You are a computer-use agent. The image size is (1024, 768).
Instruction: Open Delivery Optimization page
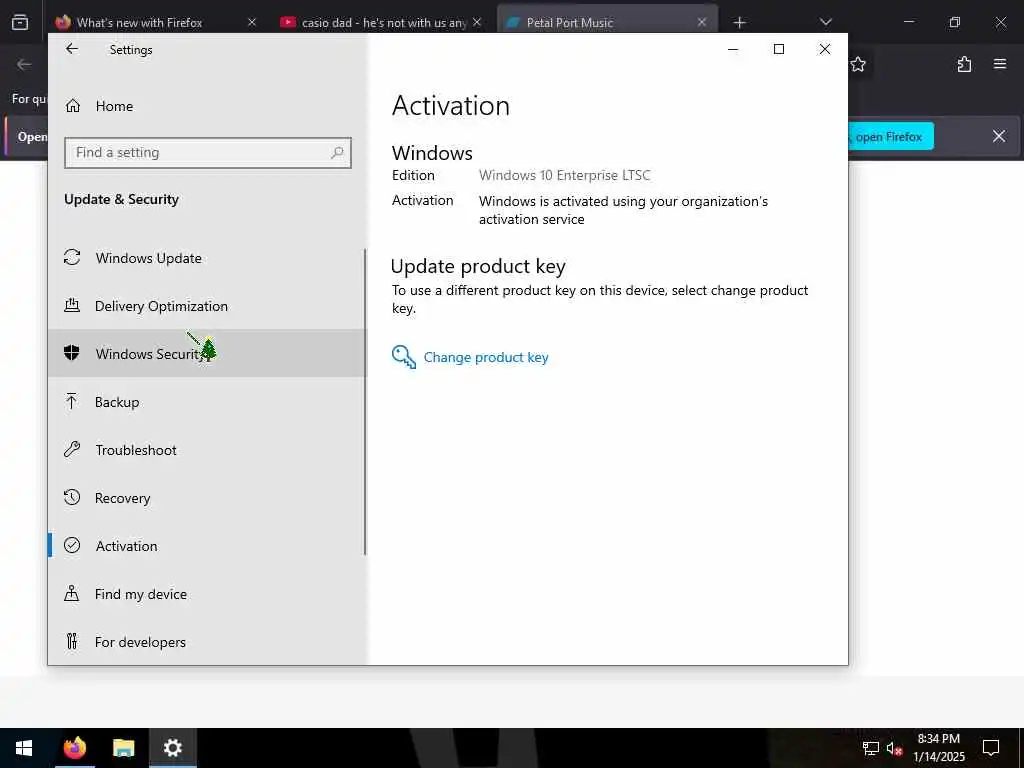(x=207, y=306)
